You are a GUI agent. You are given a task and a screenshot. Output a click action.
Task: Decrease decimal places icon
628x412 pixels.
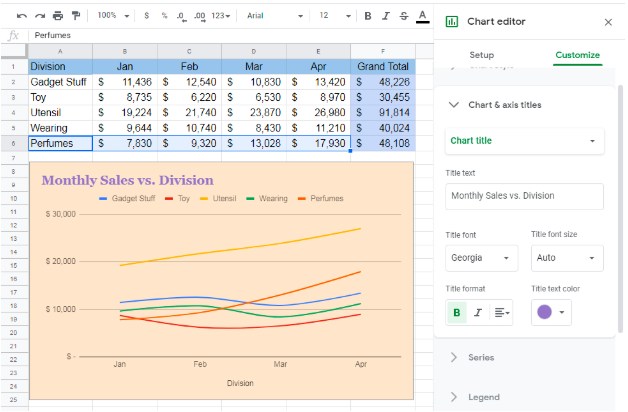coord(181,16)
